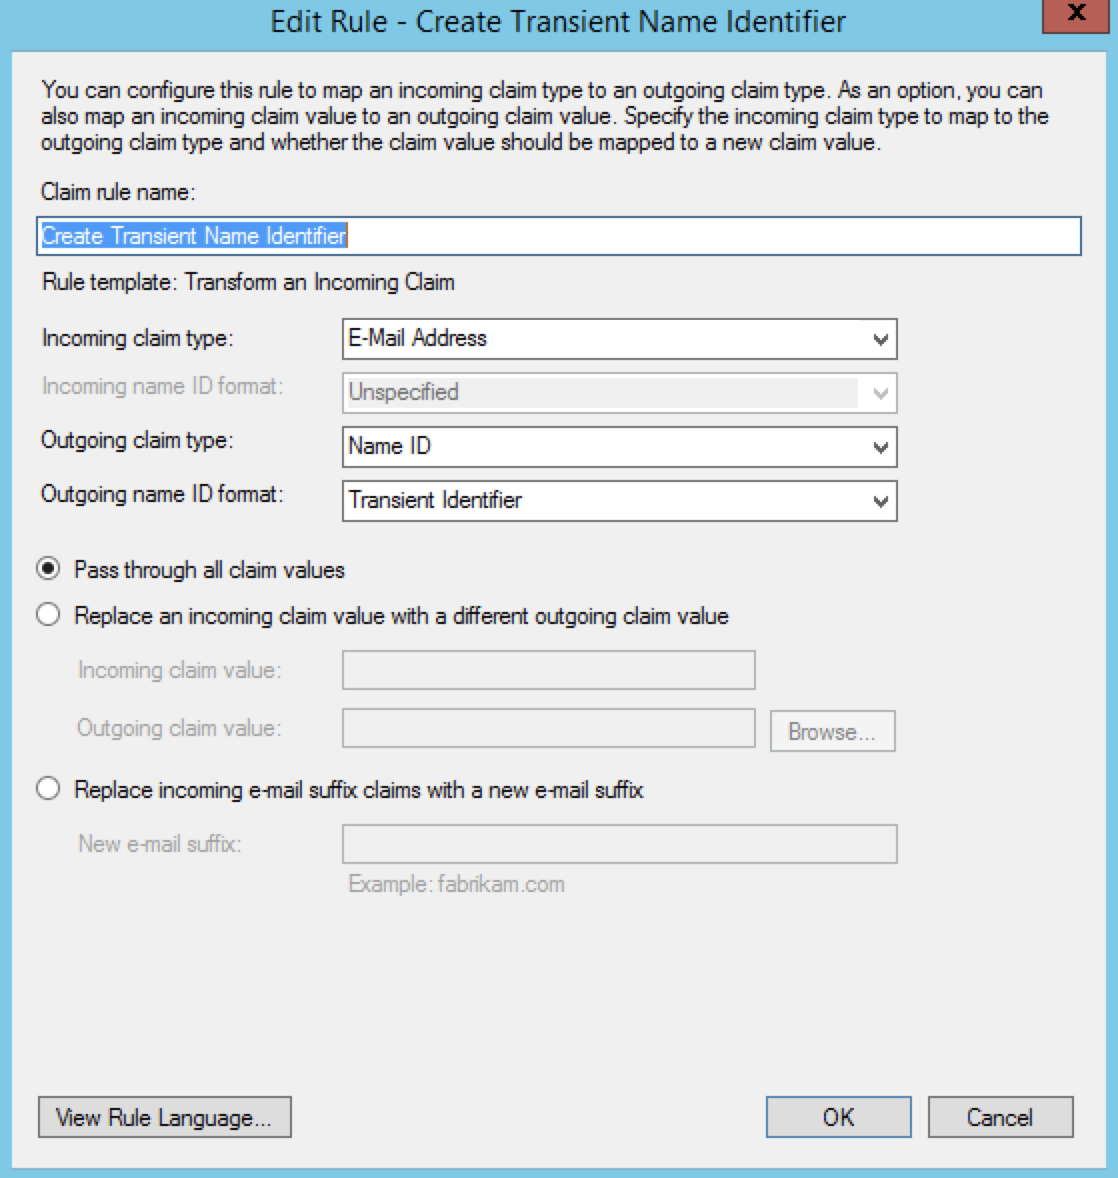
Task: Click View Rule Language button
Action: [165, 1117]
